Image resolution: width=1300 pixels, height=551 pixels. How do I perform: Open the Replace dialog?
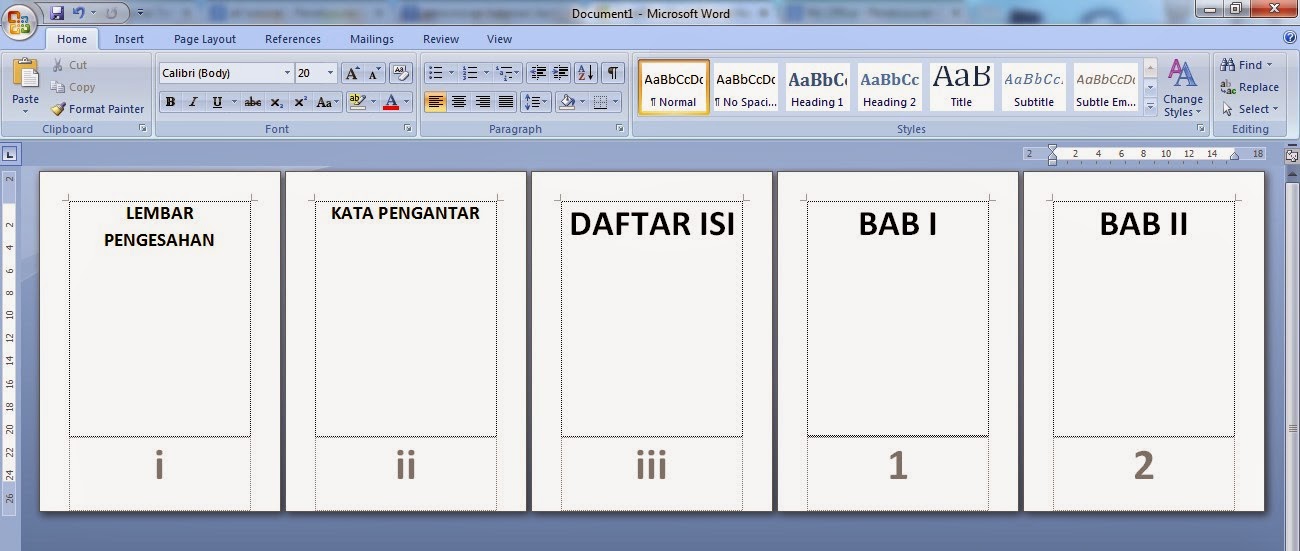pos(1250,87)
